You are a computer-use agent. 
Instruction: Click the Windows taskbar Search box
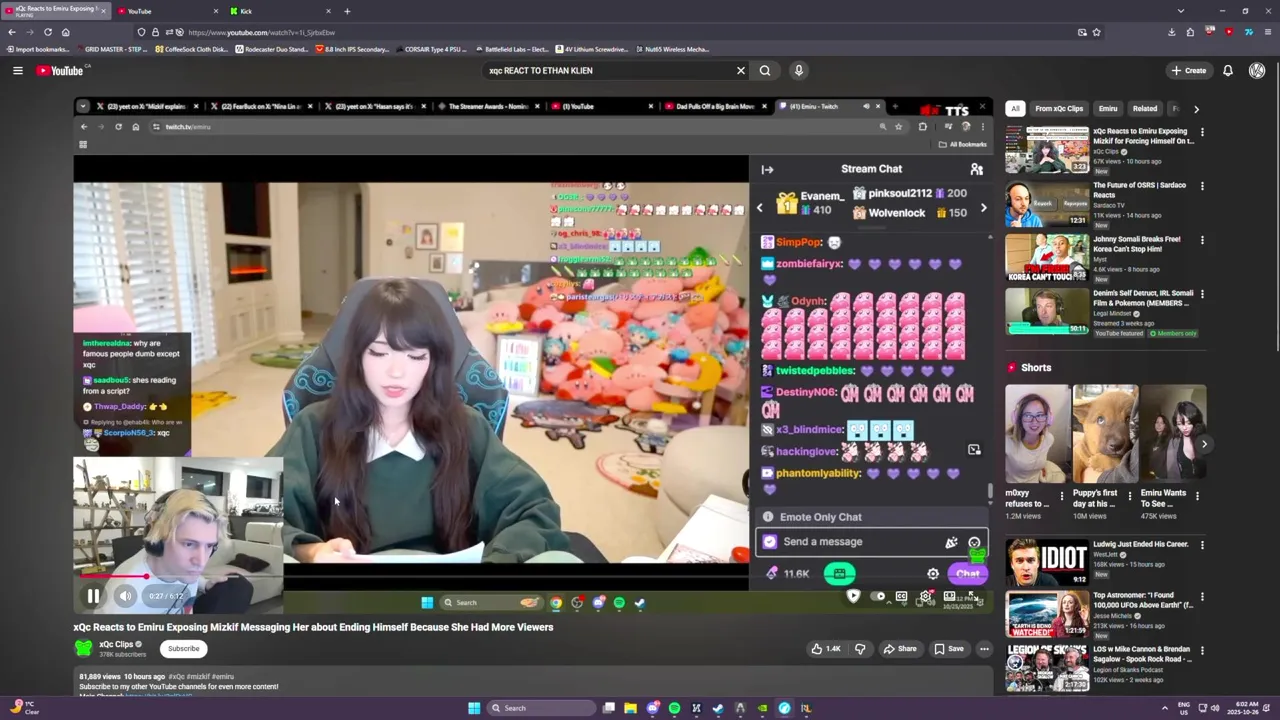(x=540, y=708)
